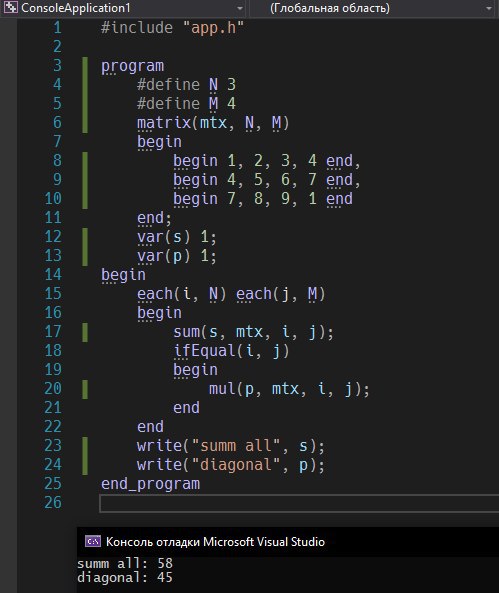499x593 pixels.
Task: Click write("summ all", s); line
Action: coord(231,446)
